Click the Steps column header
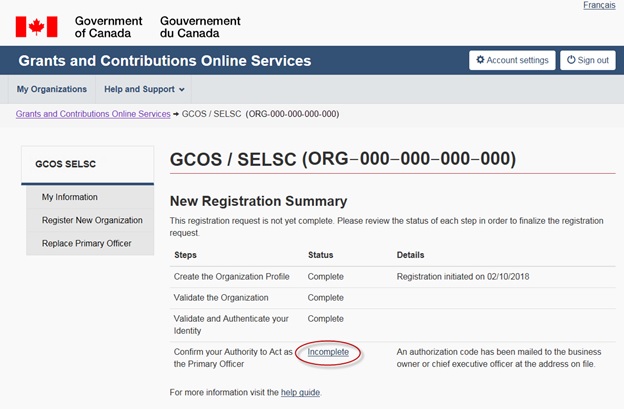 pyautogui.click(x=187, y=255)
